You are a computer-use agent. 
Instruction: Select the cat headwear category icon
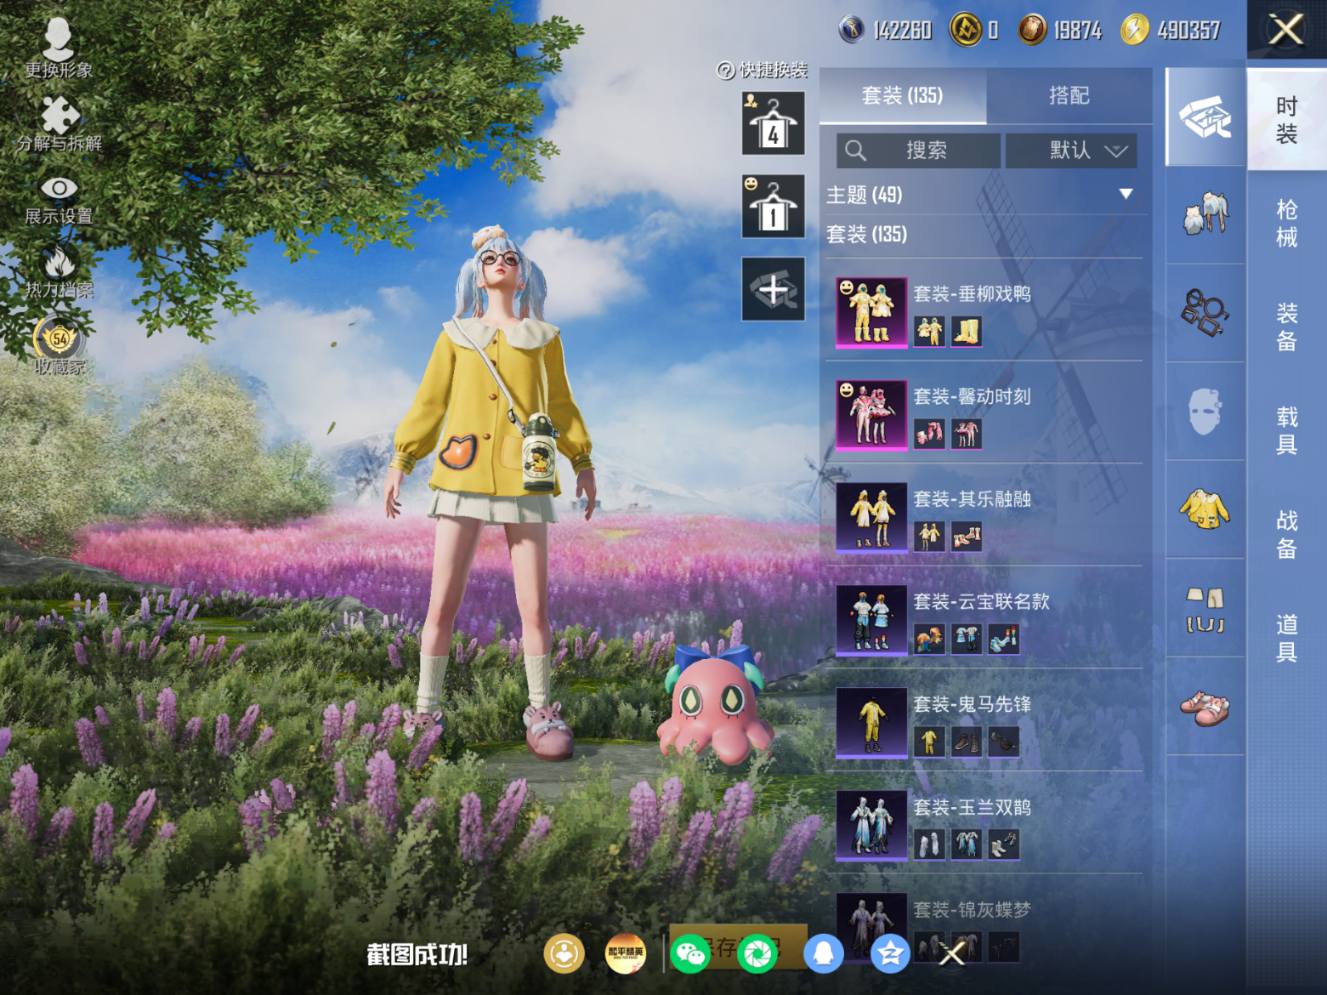coord(1205,215)
